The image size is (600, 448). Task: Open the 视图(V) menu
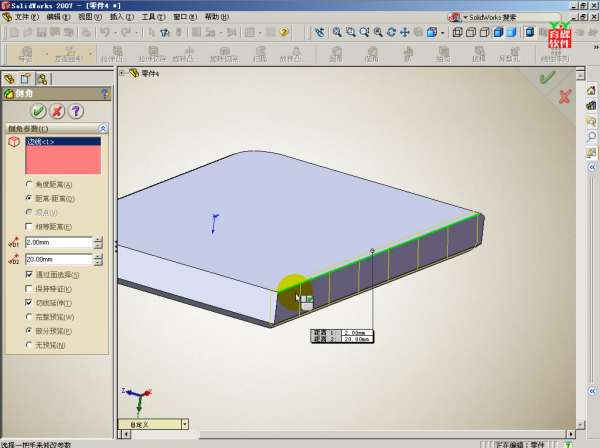tap(90, 17)
